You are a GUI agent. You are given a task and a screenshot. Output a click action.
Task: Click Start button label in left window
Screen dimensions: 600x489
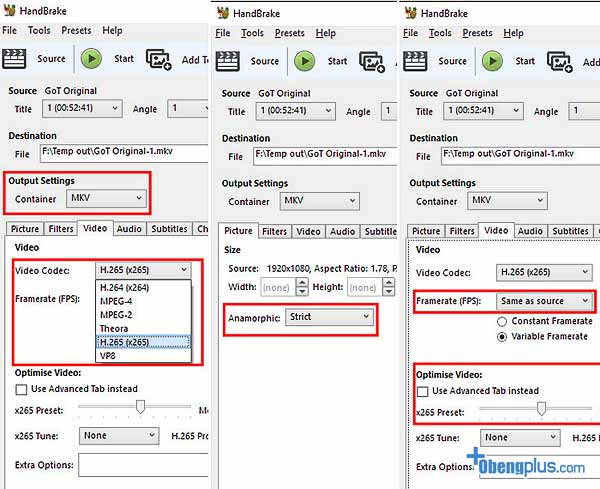[x=124, y=59]
